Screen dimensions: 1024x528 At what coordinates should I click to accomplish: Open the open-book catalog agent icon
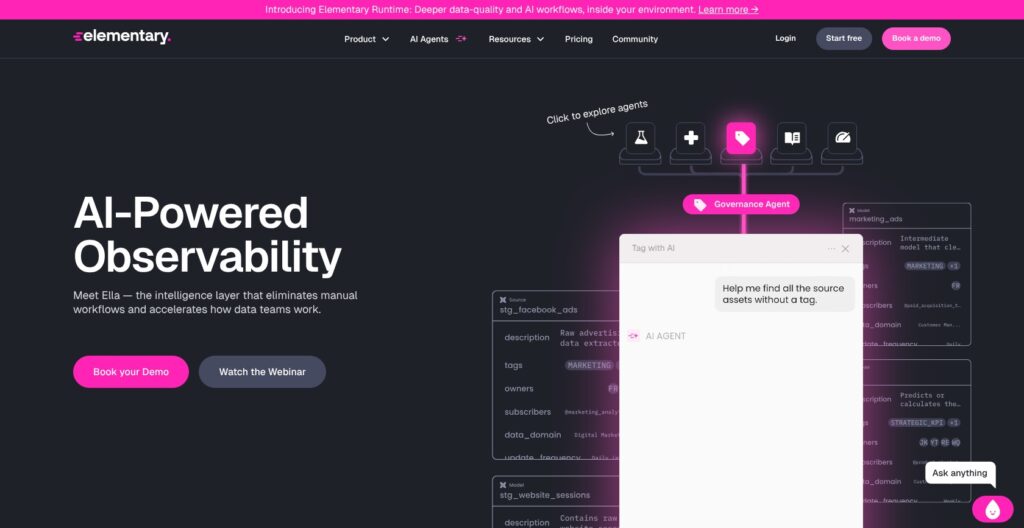pyautogui.click(x=792, y=139)
